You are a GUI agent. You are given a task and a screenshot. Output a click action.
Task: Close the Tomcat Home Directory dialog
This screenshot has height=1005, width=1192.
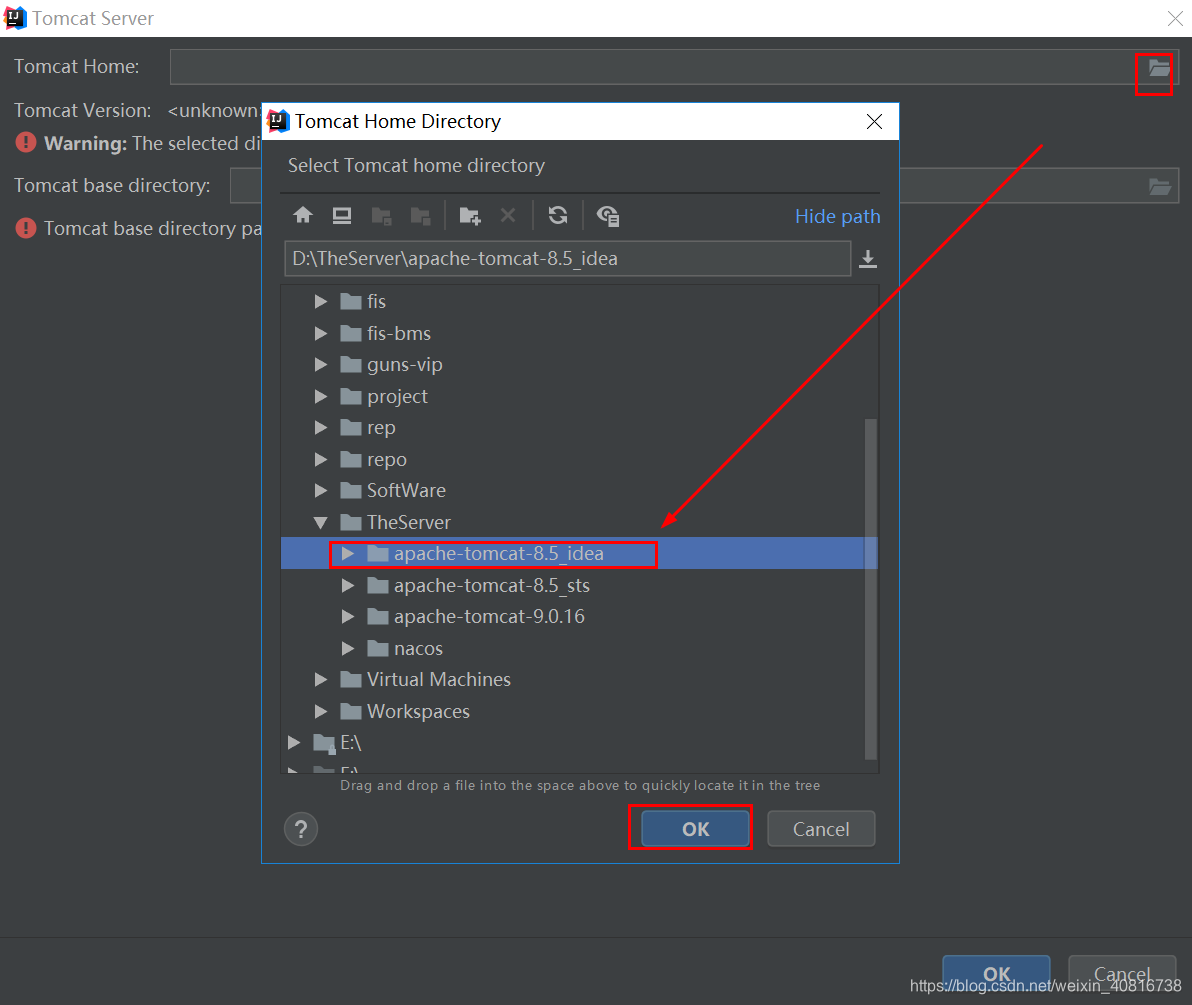pos(874,122)
